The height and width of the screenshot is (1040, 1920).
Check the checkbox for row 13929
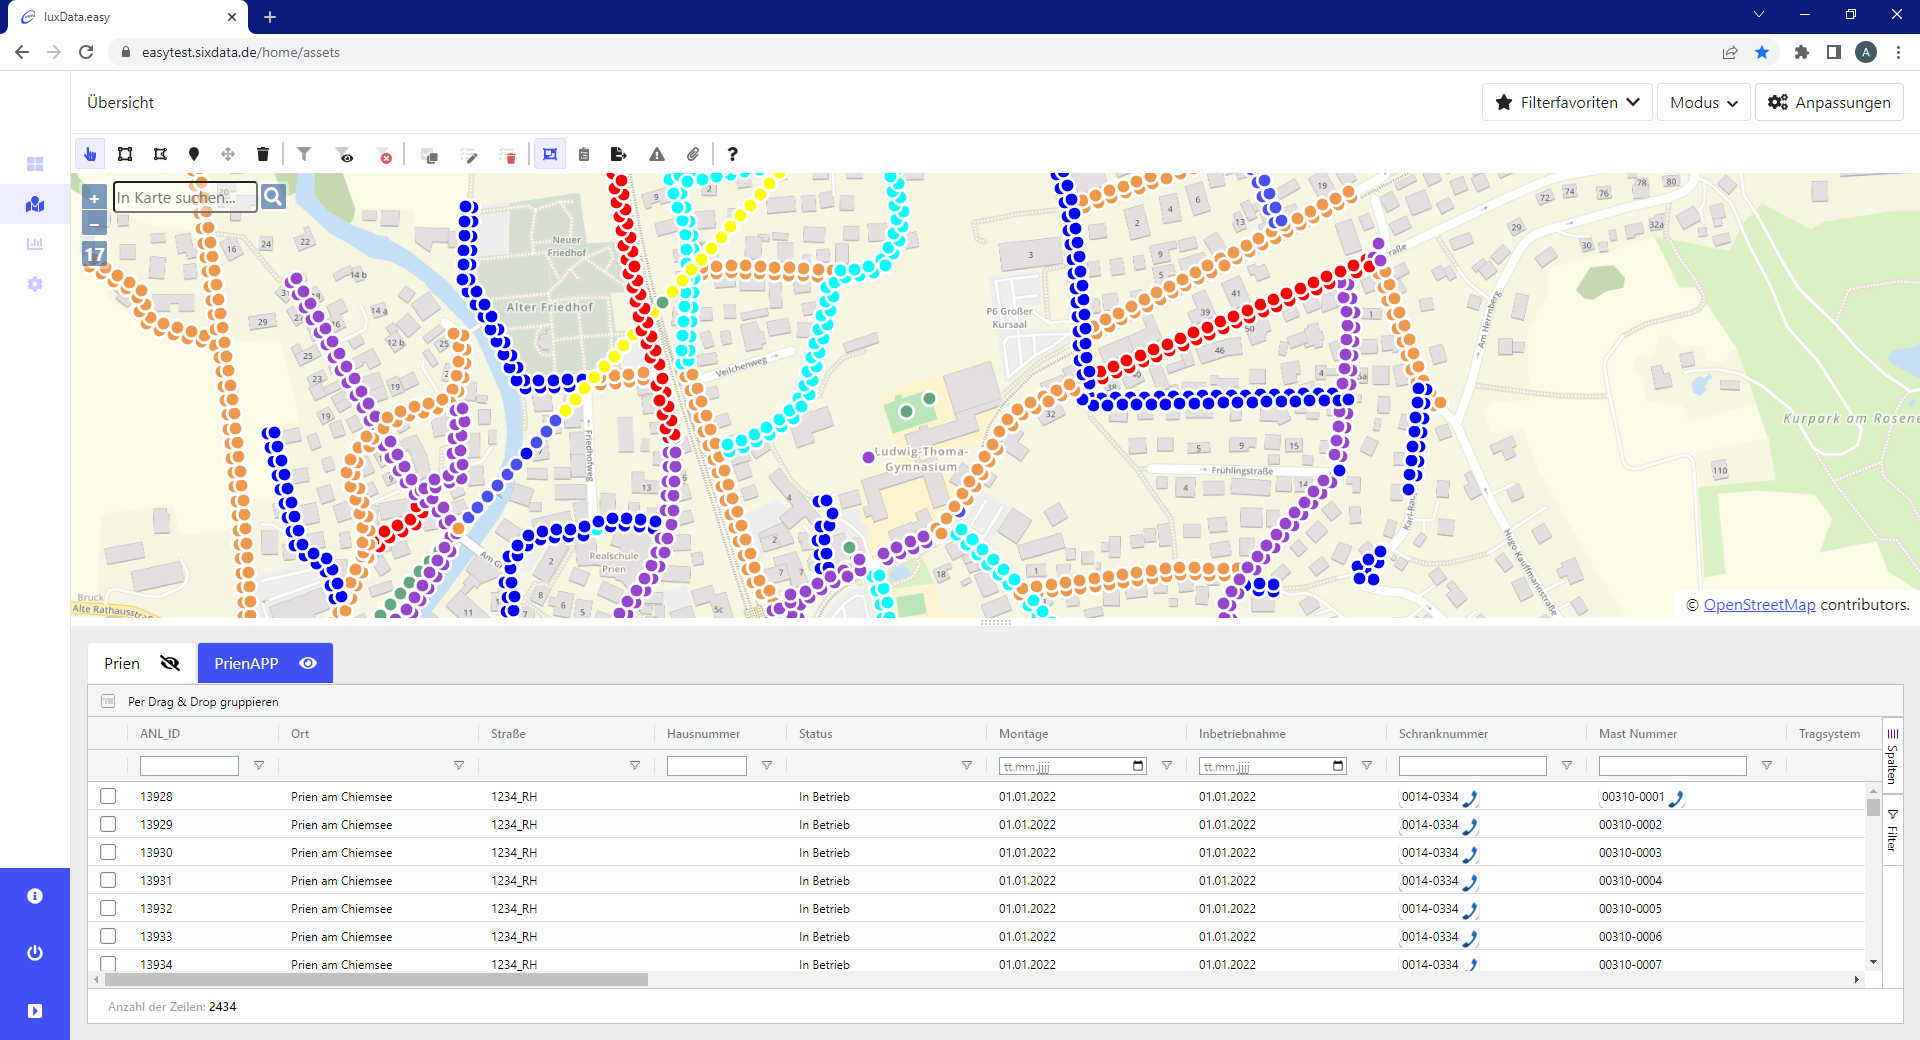(108, 824)
